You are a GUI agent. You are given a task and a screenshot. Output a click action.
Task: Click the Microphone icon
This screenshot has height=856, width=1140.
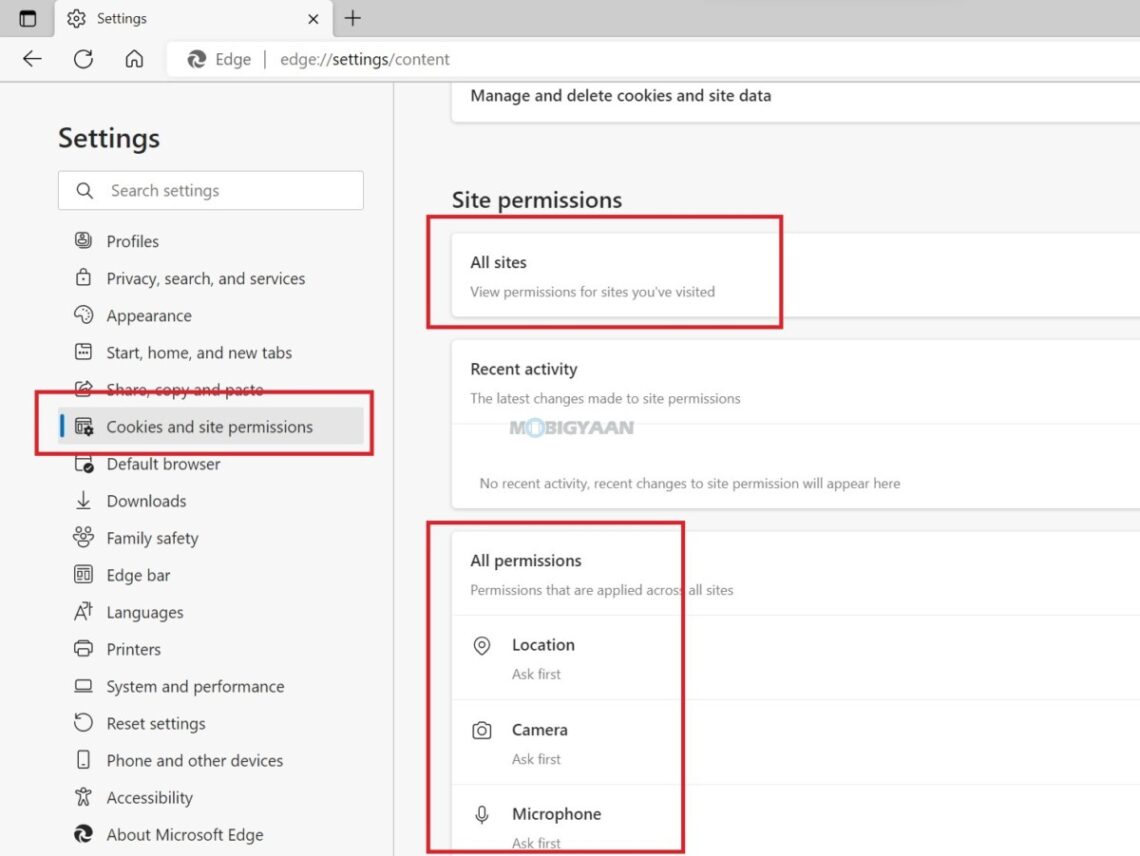pyautogui.click(x=483, y=814)
